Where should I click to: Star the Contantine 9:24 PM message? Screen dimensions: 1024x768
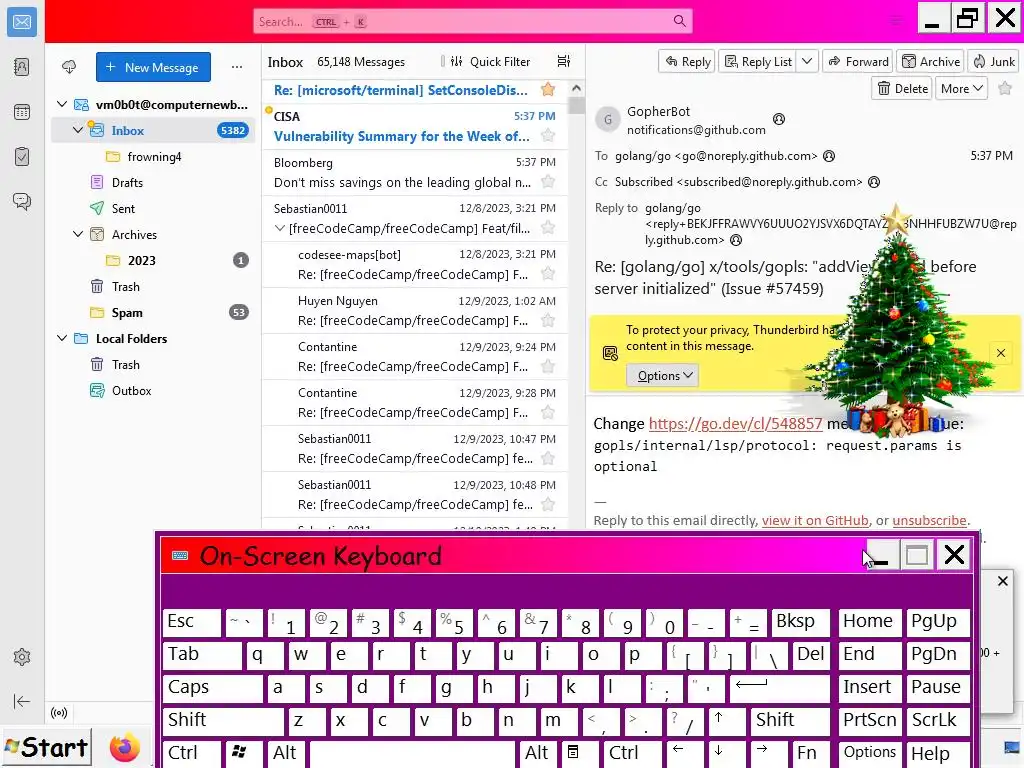pyautogui.click(x=548, y=366)
